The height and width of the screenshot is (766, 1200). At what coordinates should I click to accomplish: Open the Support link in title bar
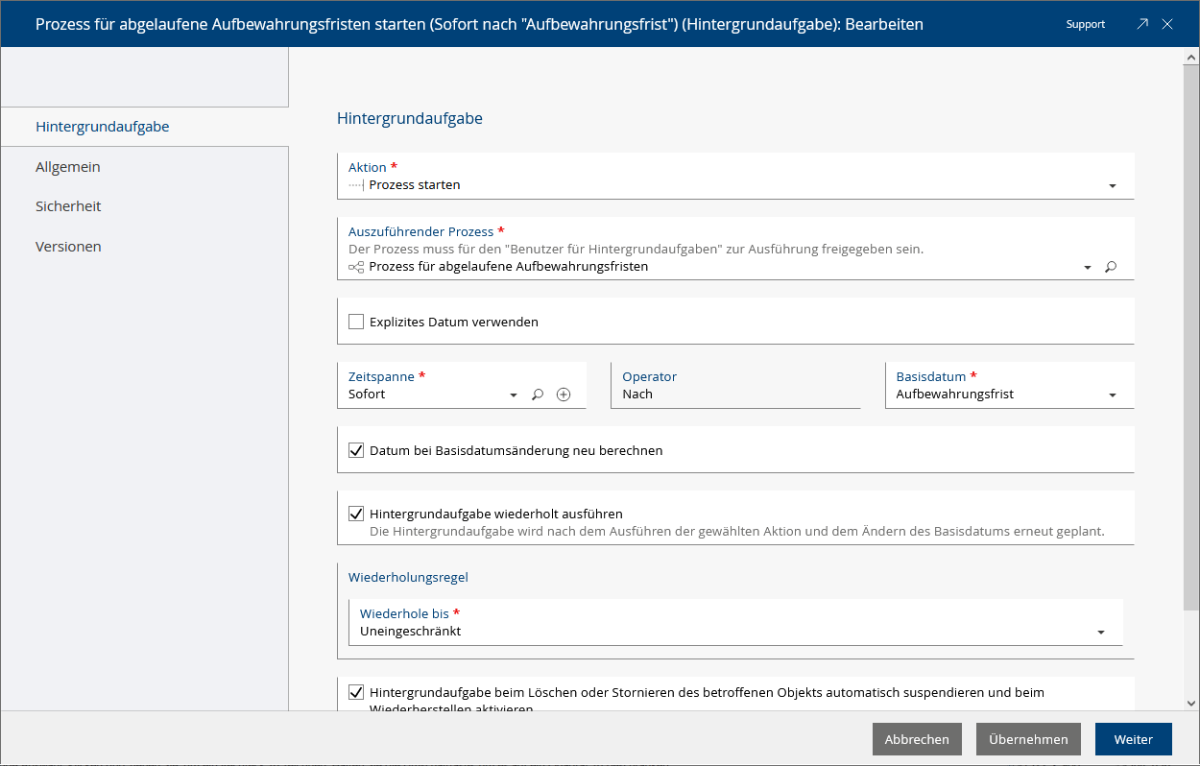coord(1086,24)
